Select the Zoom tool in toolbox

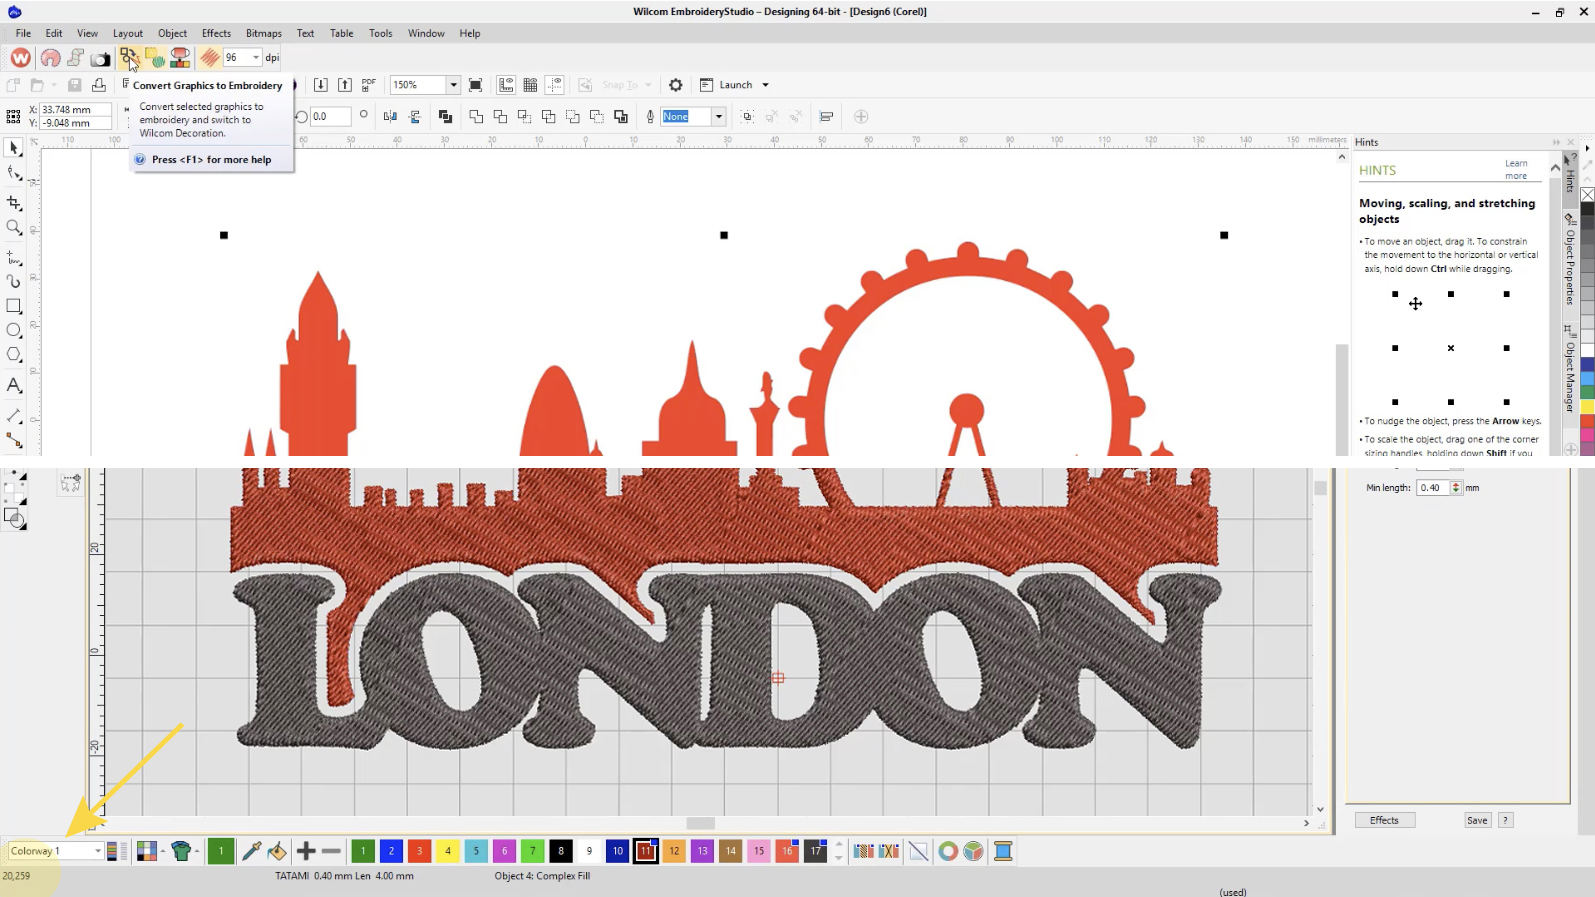click(x=14, y=228)
